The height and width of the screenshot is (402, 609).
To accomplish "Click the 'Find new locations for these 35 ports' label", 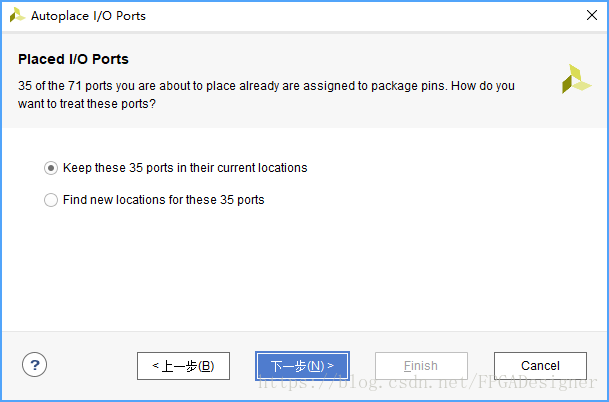I will tap(164, 200).
